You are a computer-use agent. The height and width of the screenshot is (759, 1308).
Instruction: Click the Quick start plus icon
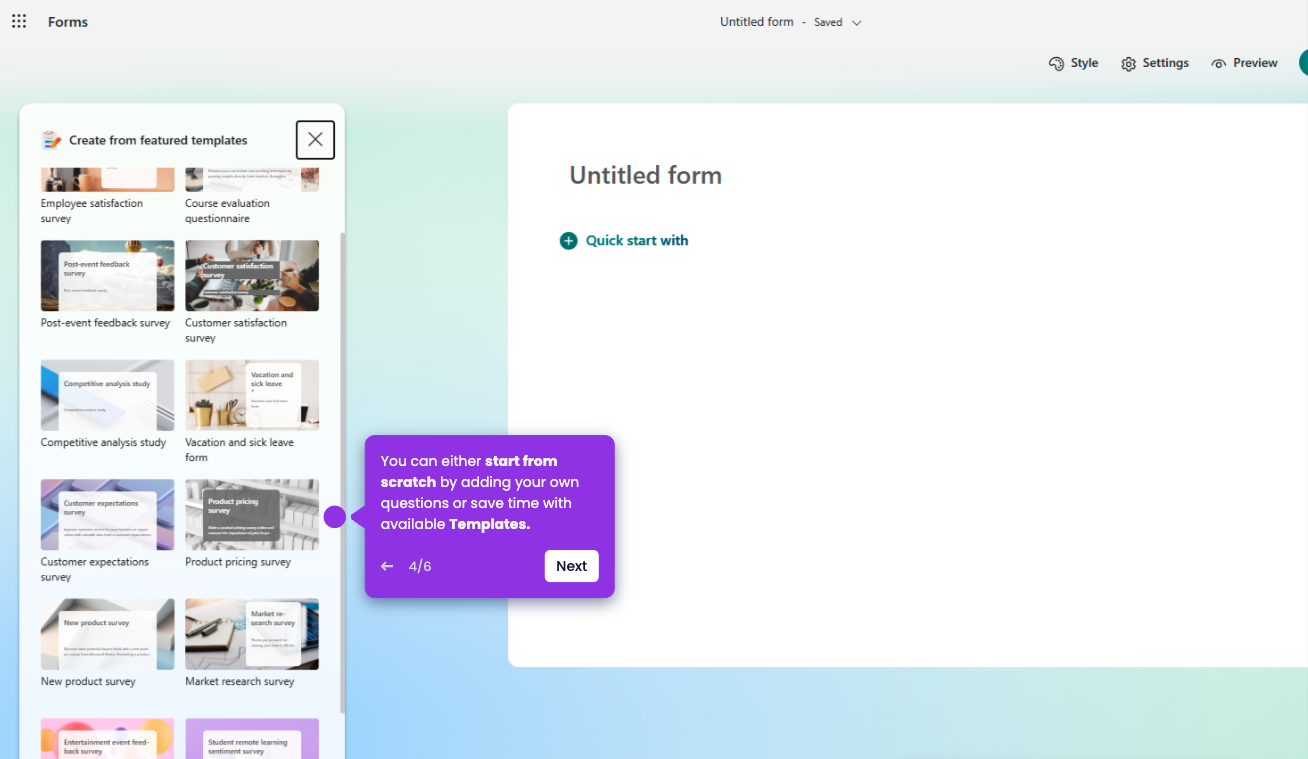click(x=568, y=241)
